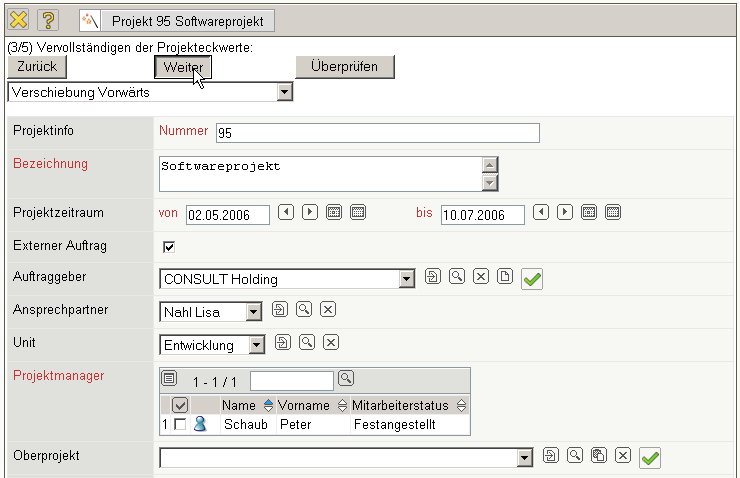Click the 'Überprüfen' button
740x478 pixels.
point(344,66)
